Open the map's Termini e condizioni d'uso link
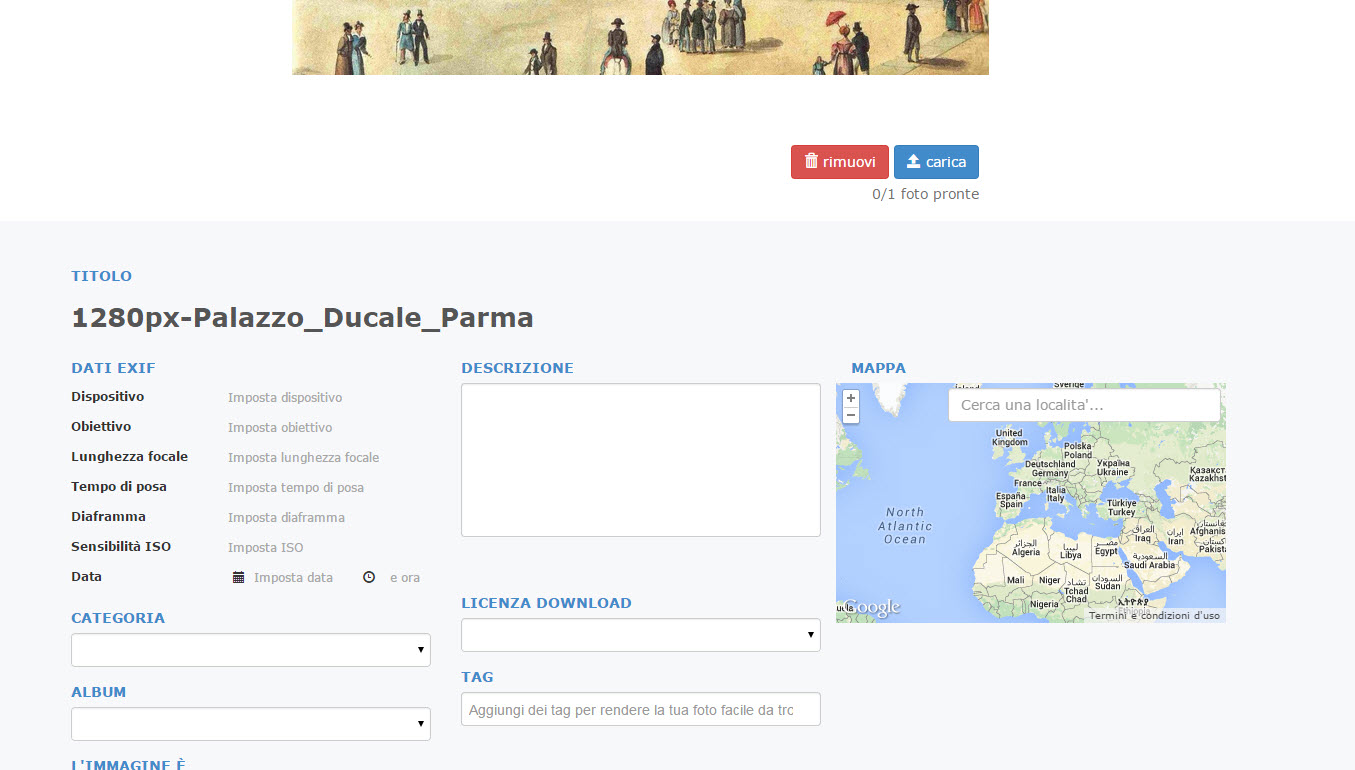The height and width of the screenshot is (770, 1355). tap(1154, 616)
